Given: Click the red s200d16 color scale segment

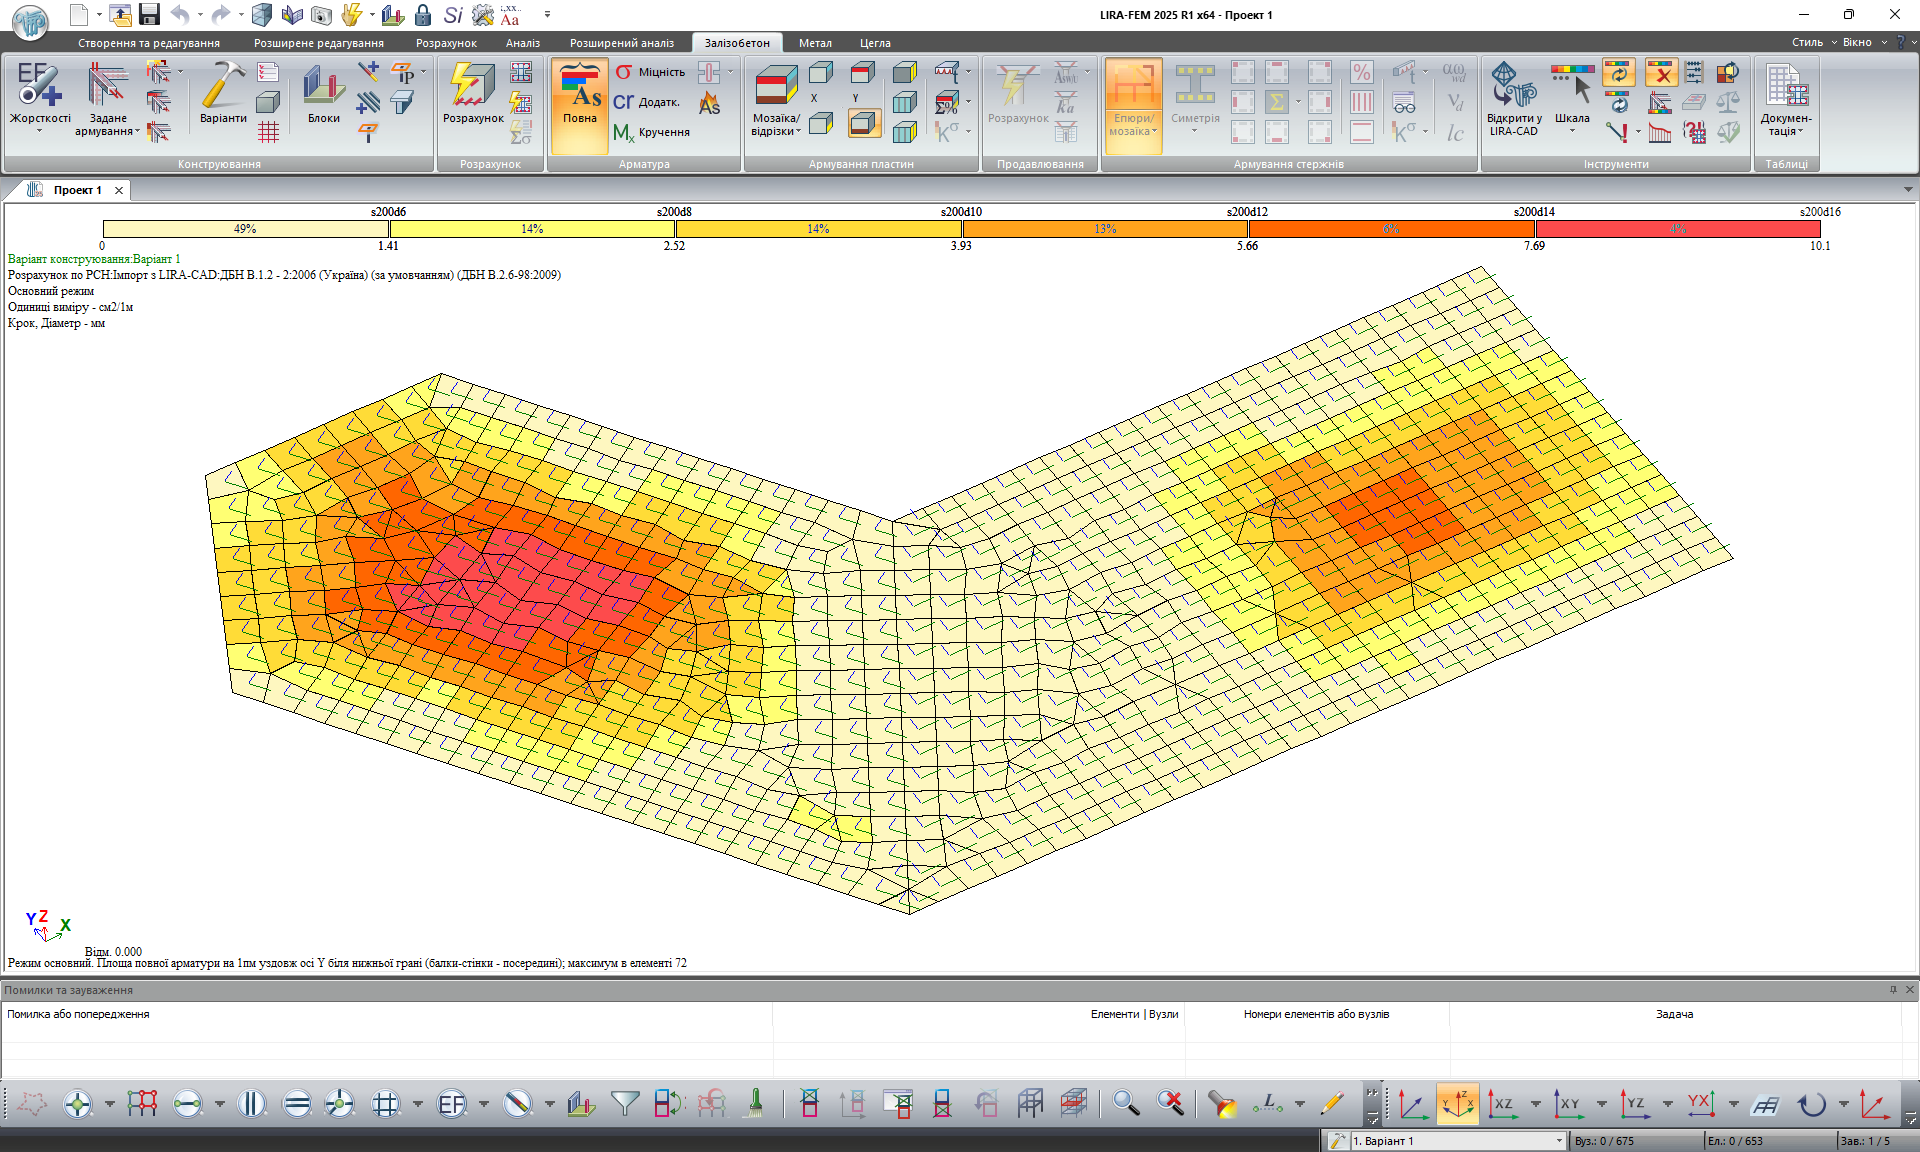Looking at the screenshot, I should 1677,229.
